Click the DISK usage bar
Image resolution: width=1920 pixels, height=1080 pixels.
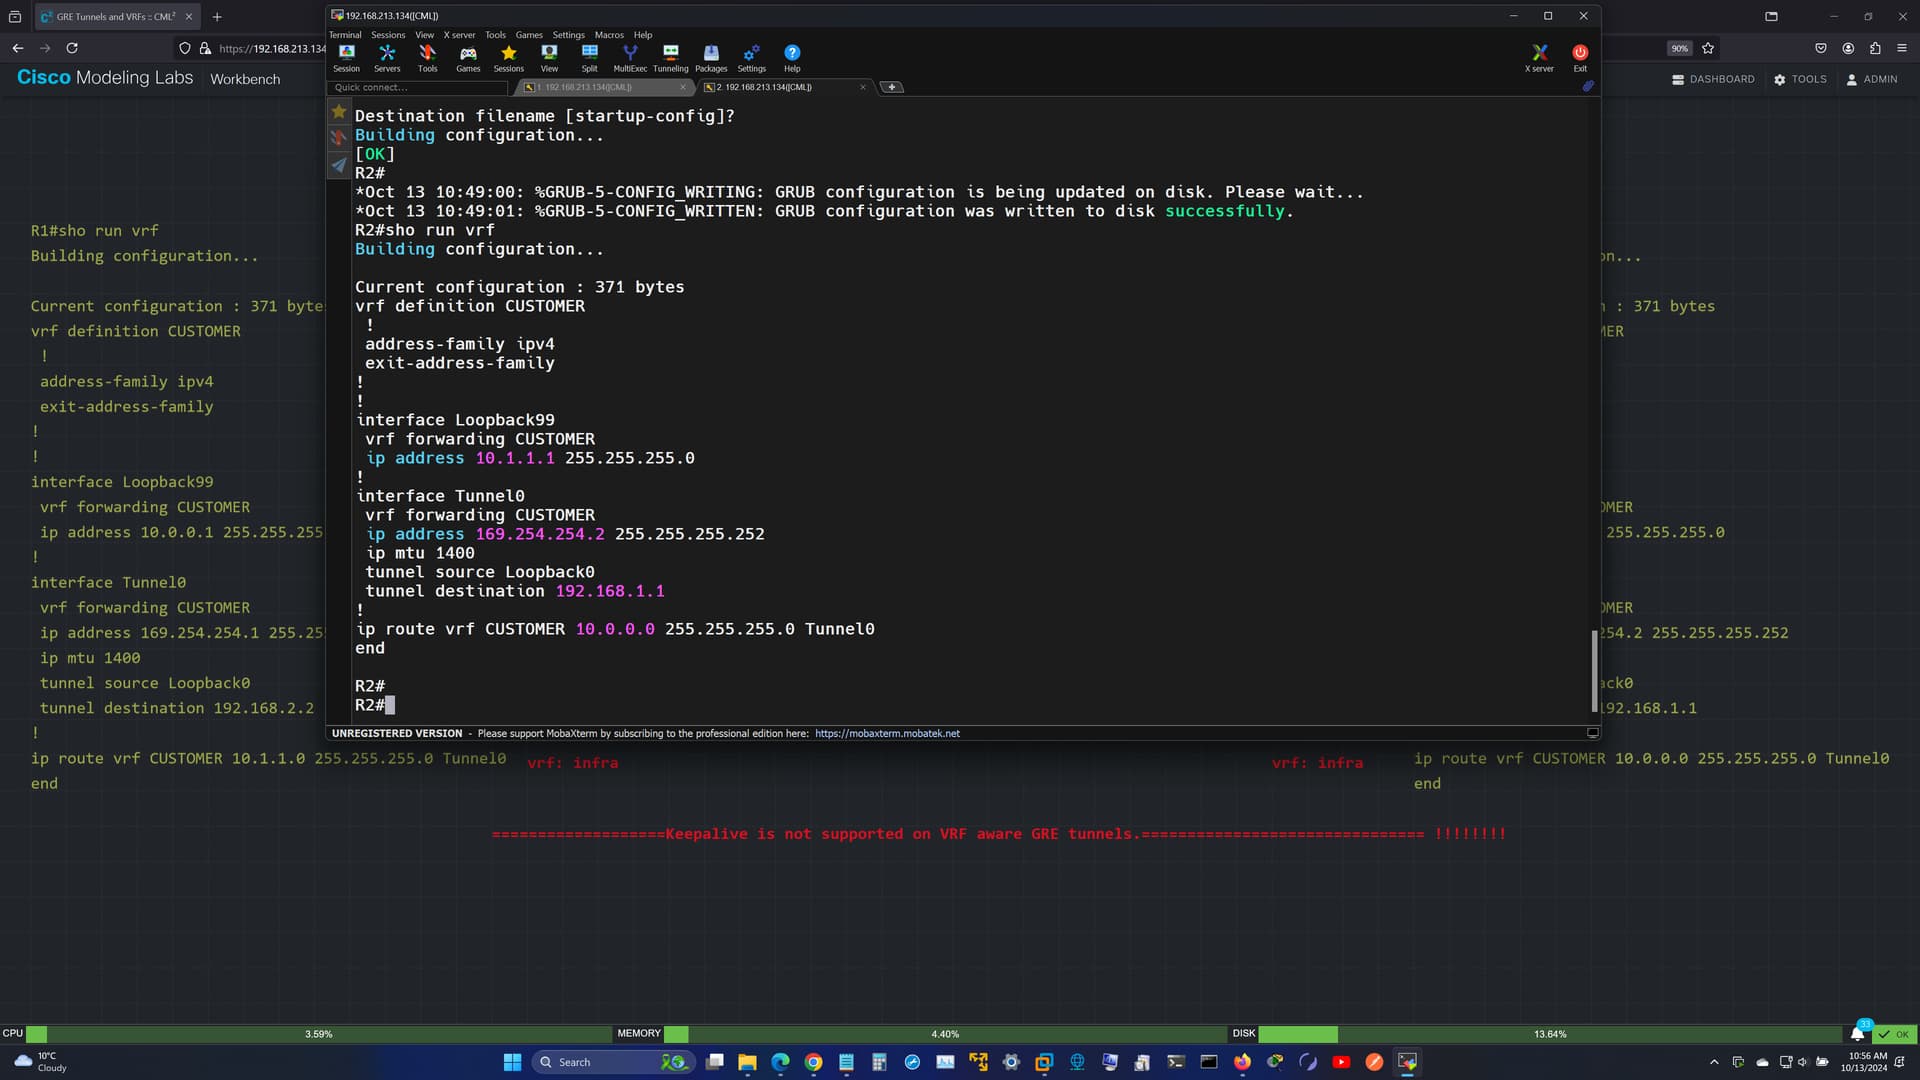1549,1034
